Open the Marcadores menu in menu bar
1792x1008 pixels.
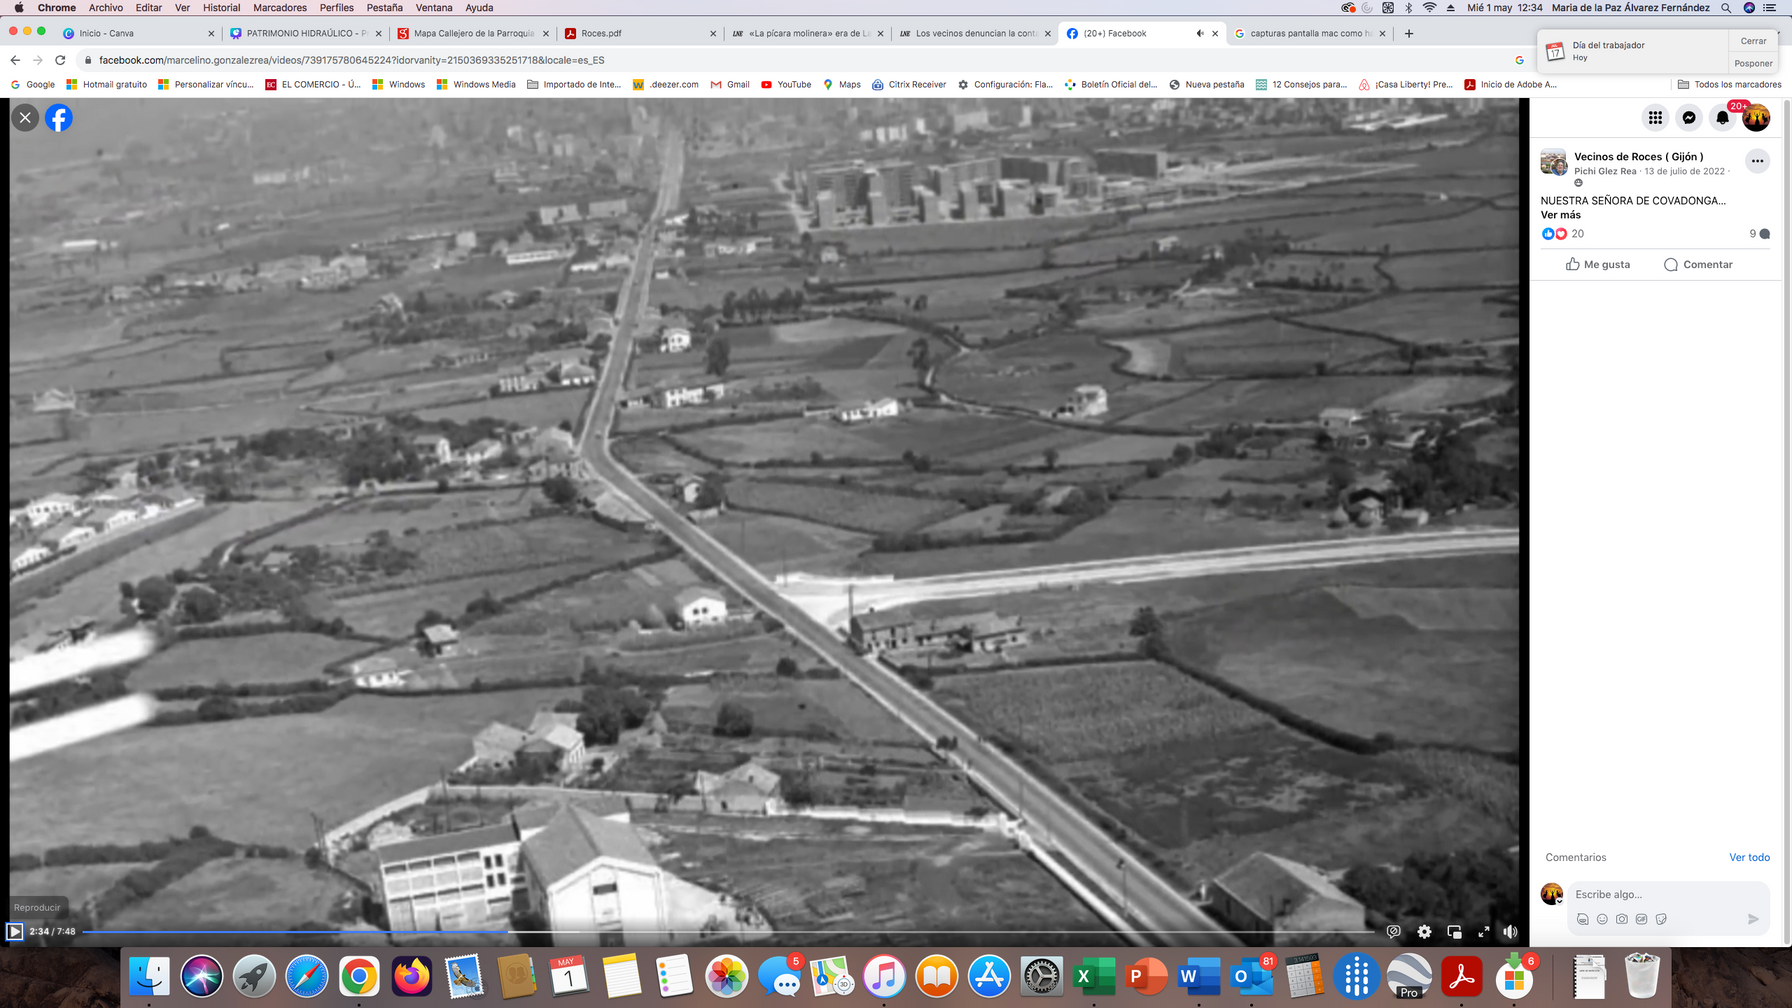(x=280, y=8)
